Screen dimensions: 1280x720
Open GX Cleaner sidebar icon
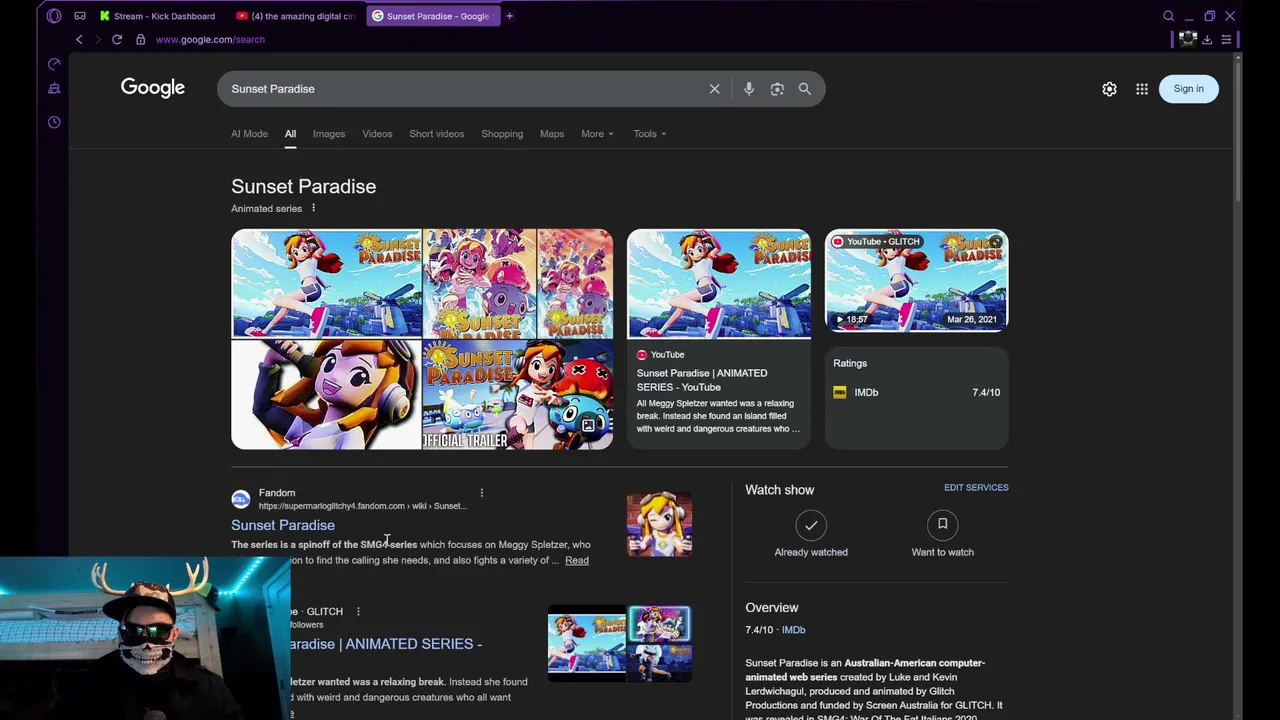point(54,89)
